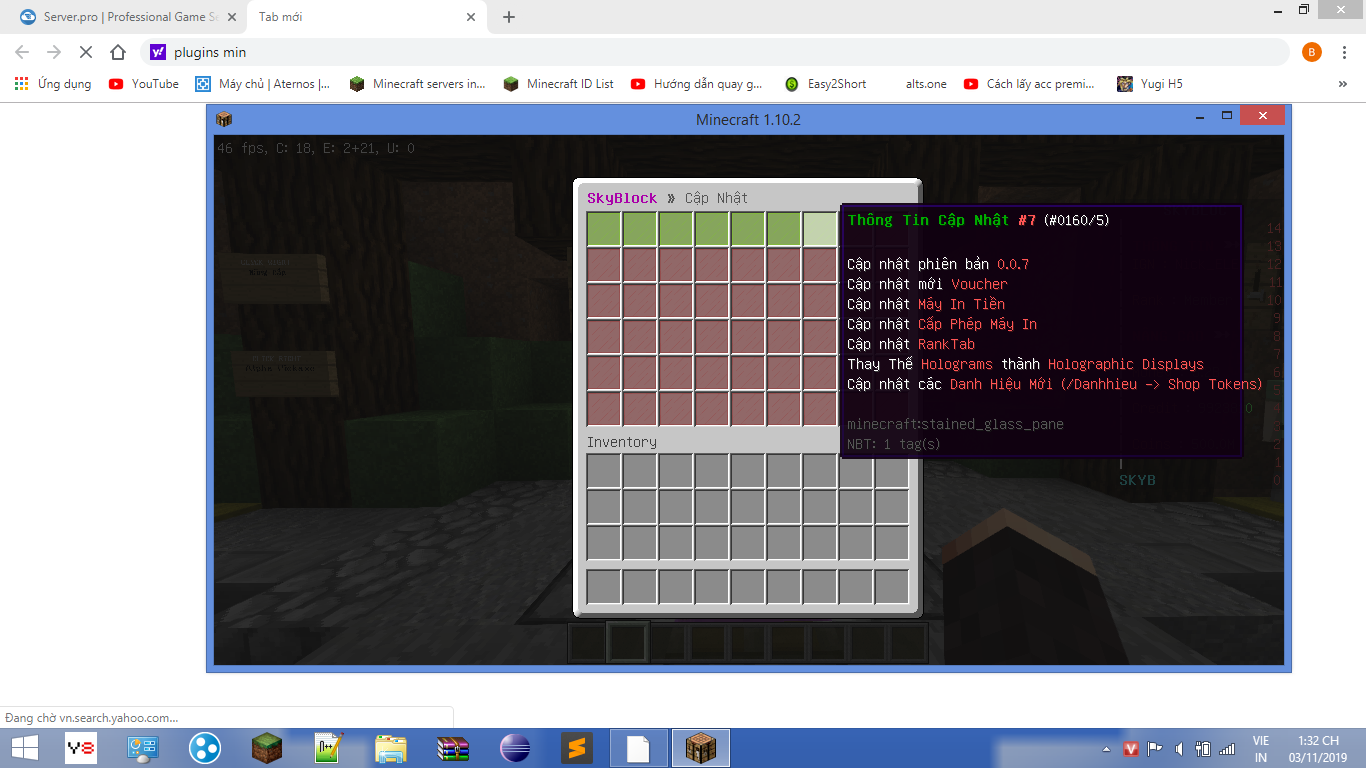This screenshot has width=1366, height=768.
Task: Open the Ứng dụng apps bookmark
Action: click(x=53, y=84)
